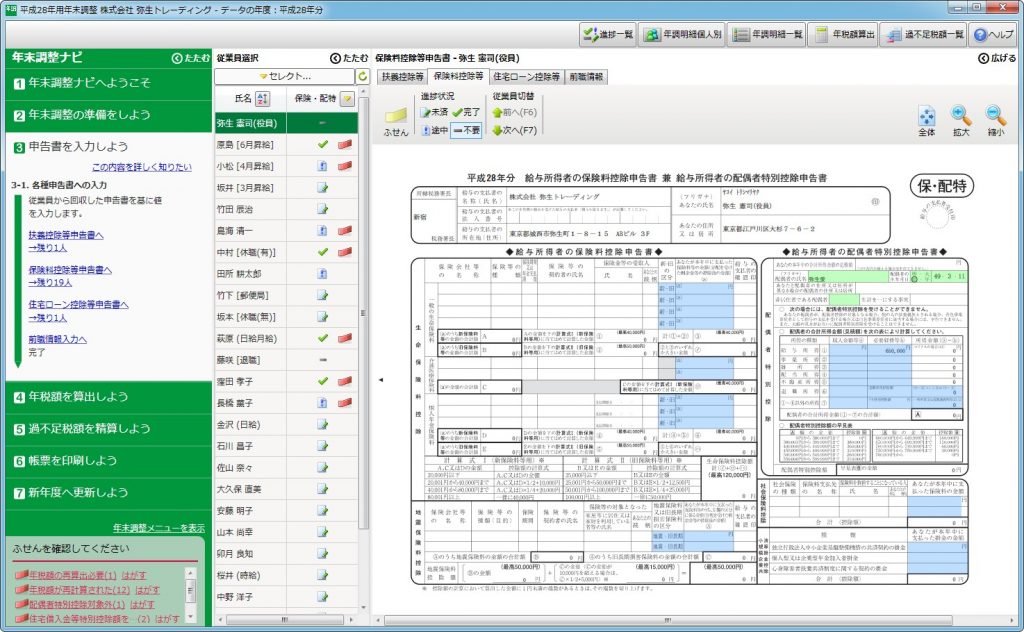The image size is (1024, 632).
Task: Fit the whole form with 全体
Action: (x=926, y=121)
